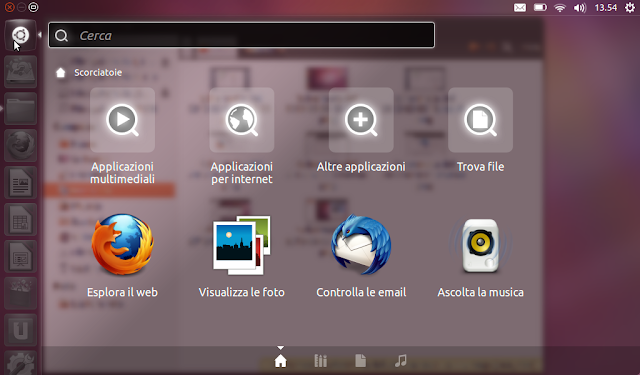Launch Thunderbird via Controlla le email
This screenshot has width=640, height=375.
click(361, 255)
